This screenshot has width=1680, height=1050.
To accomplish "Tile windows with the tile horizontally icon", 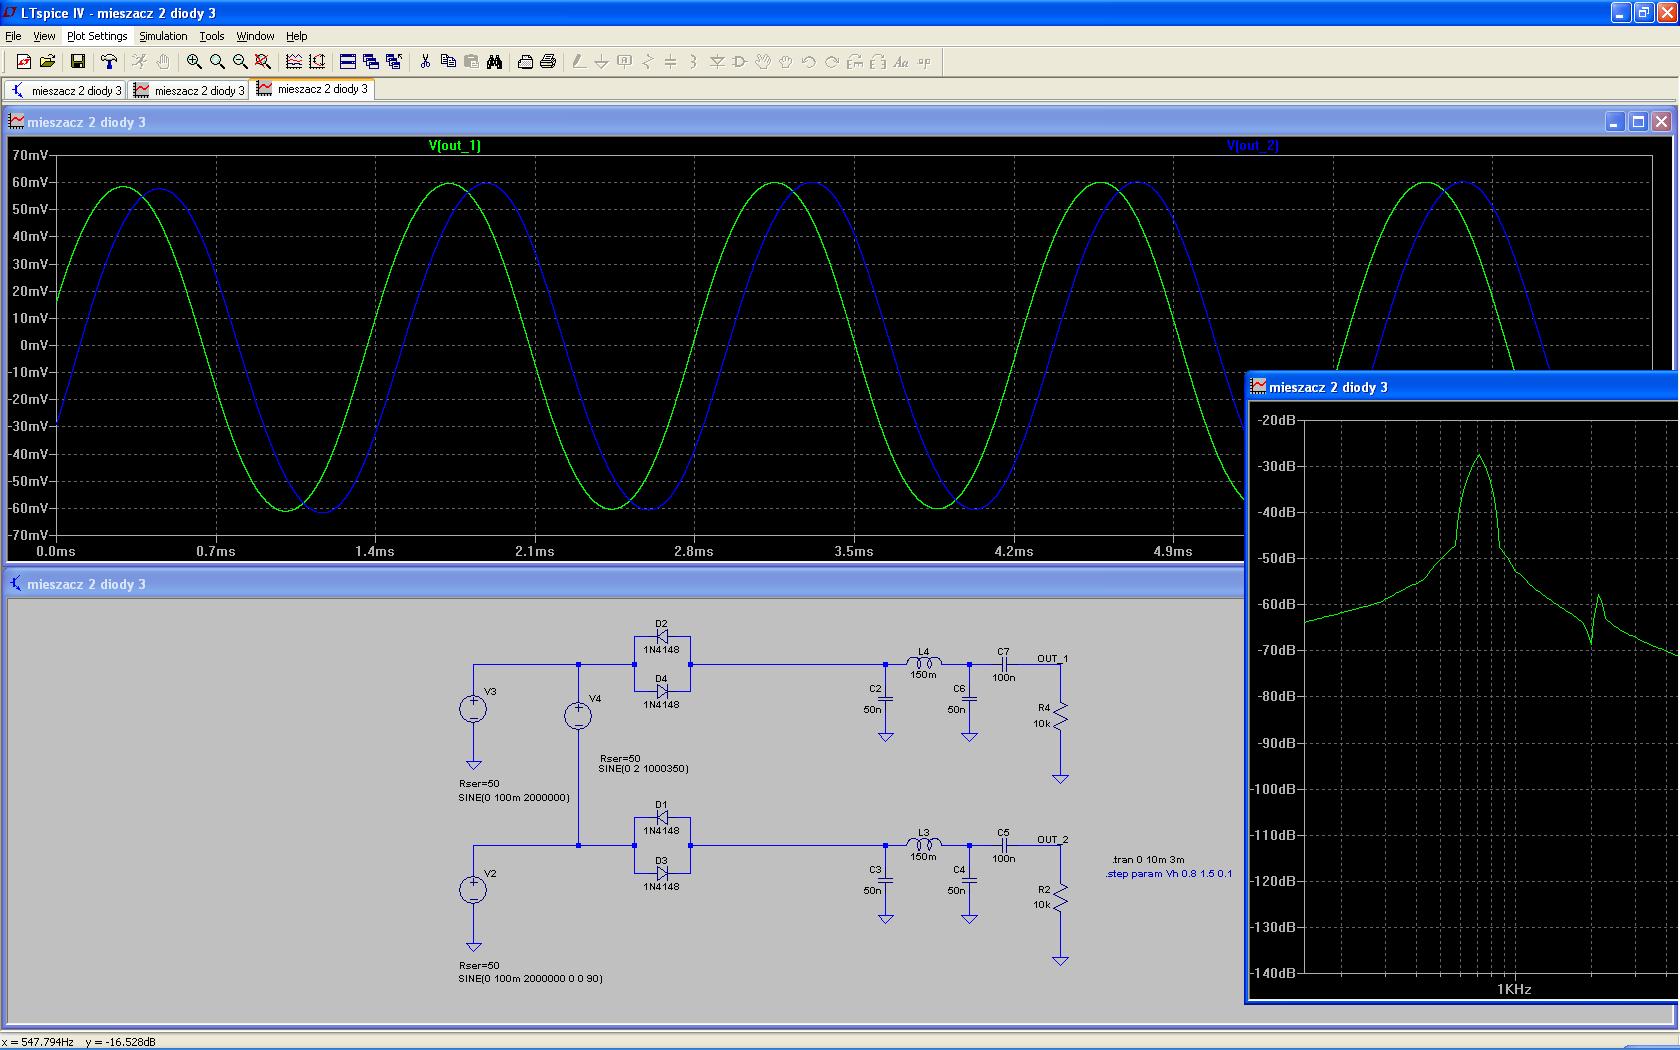I will (x=348, y=62).
